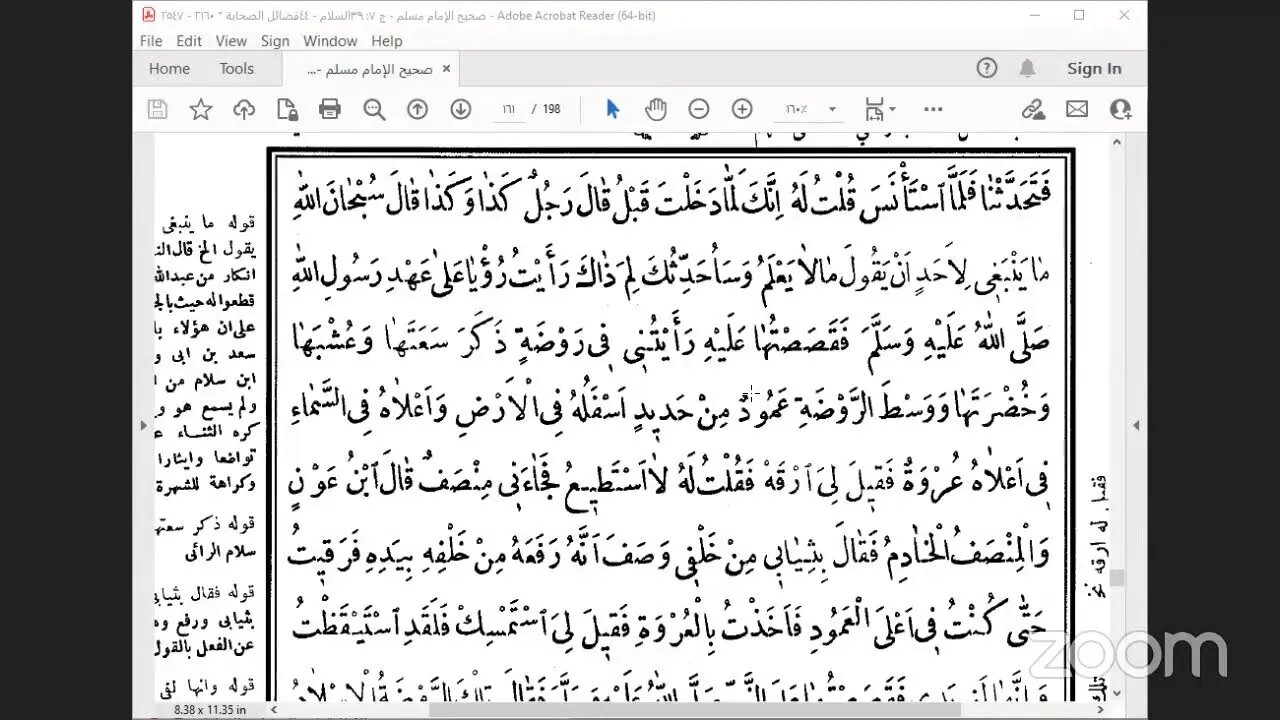Maximize the Acrobat Reader window
1280x720 pixels.
click(1079, 15)
